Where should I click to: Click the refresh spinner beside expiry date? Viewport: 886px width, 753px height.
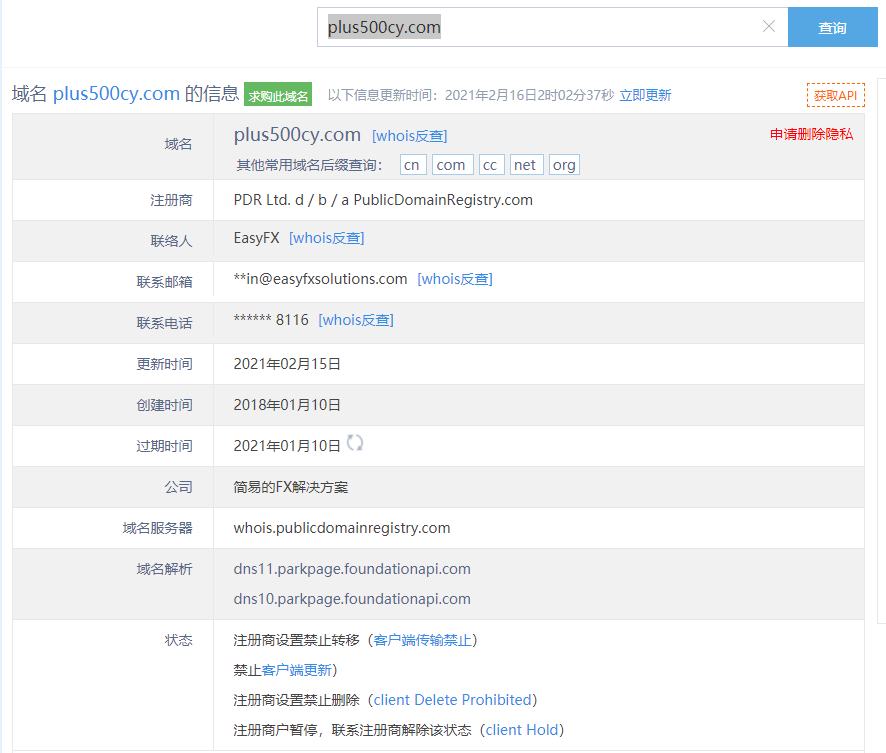click(x=355, y=443)
